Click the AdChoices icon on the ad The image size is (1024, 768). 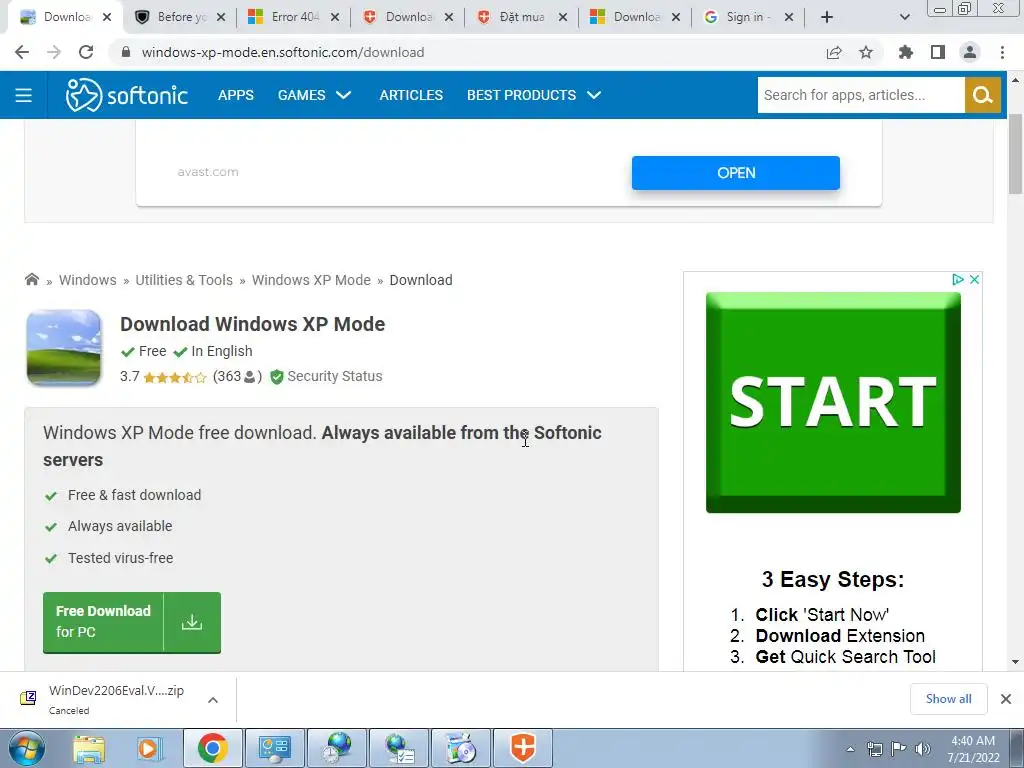click(x=957, y=280)
